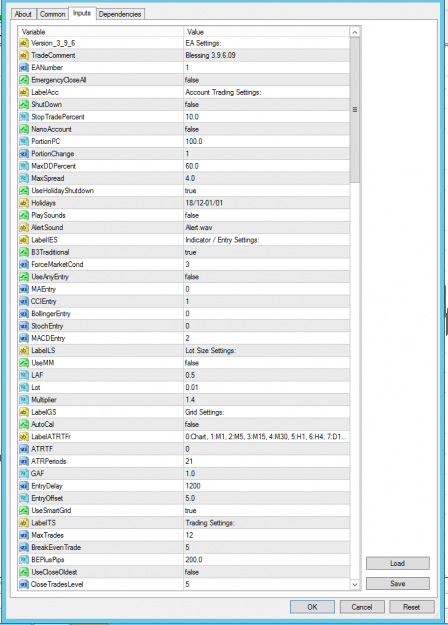Image resolution: width=448 pixels, height=625 pixels.
Task: Select the BollingerEntry variable name
Action: [51, 314]
